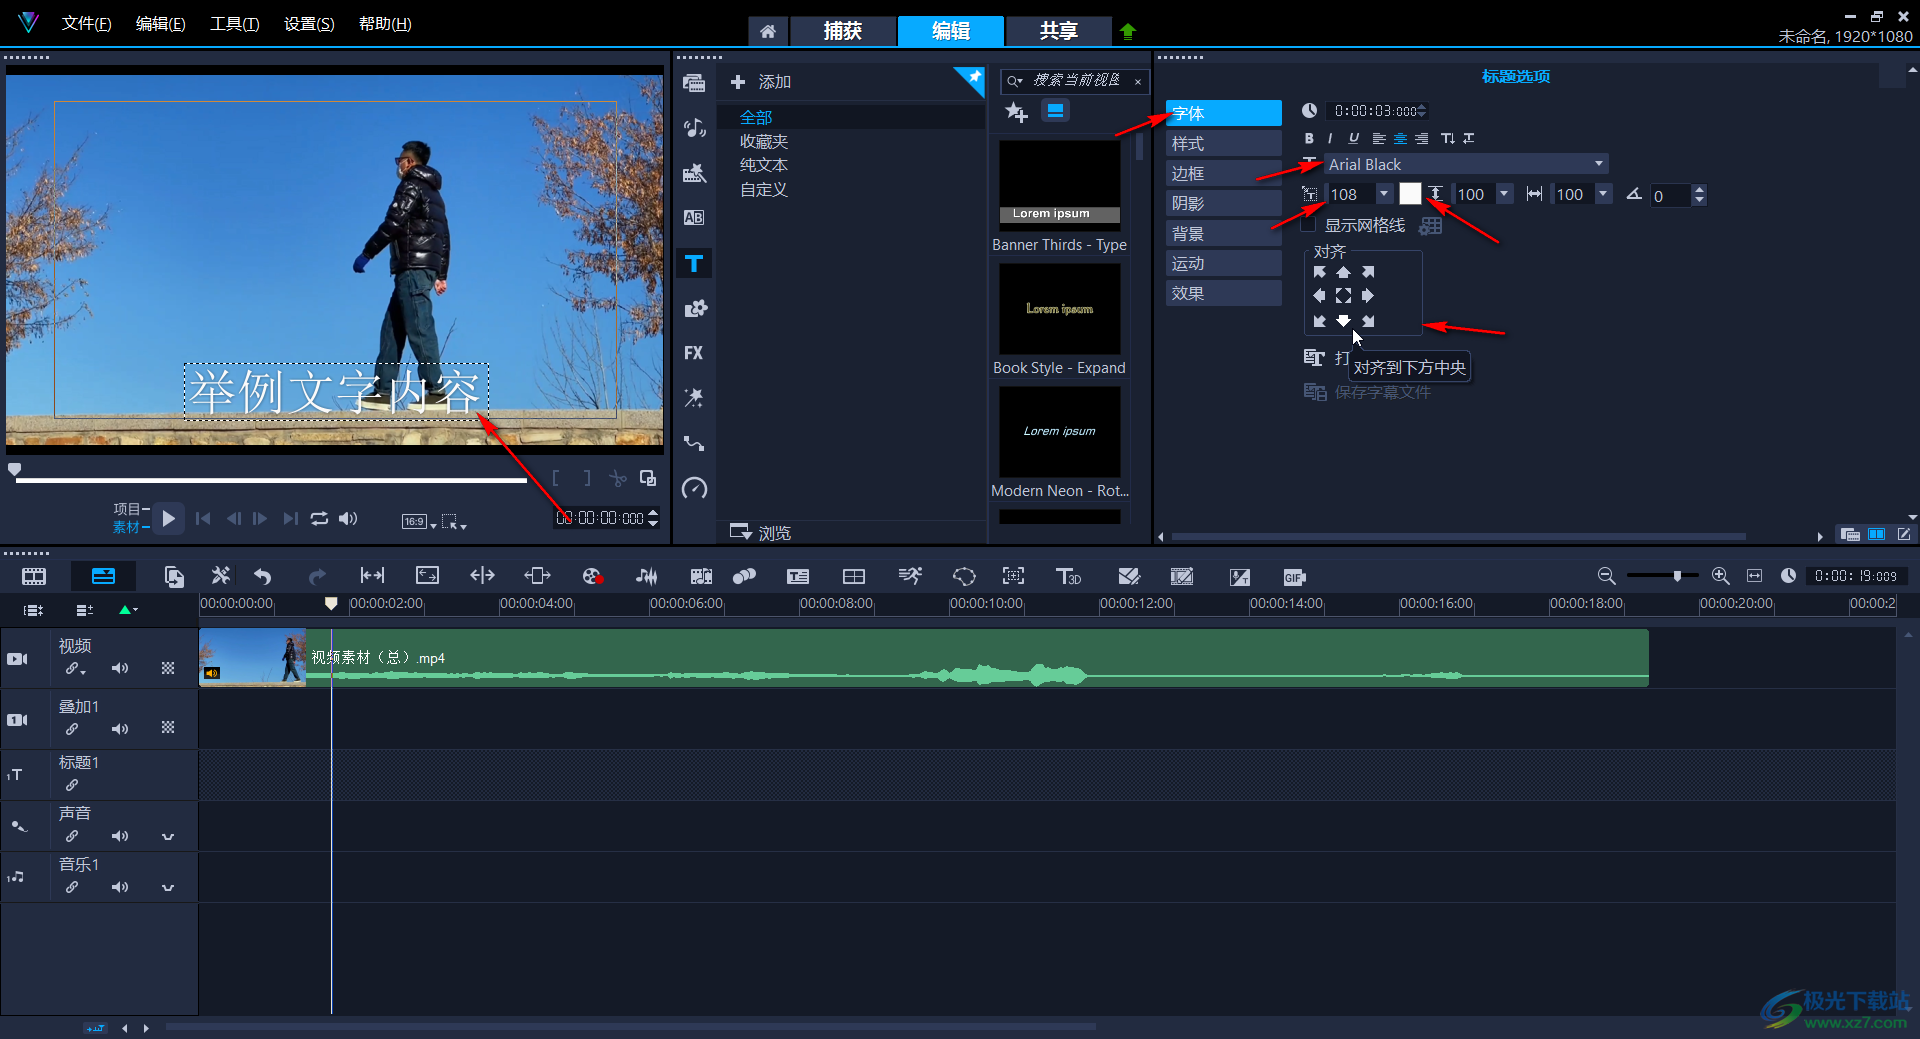Zoom in on the timeline

coord(1720,576)
